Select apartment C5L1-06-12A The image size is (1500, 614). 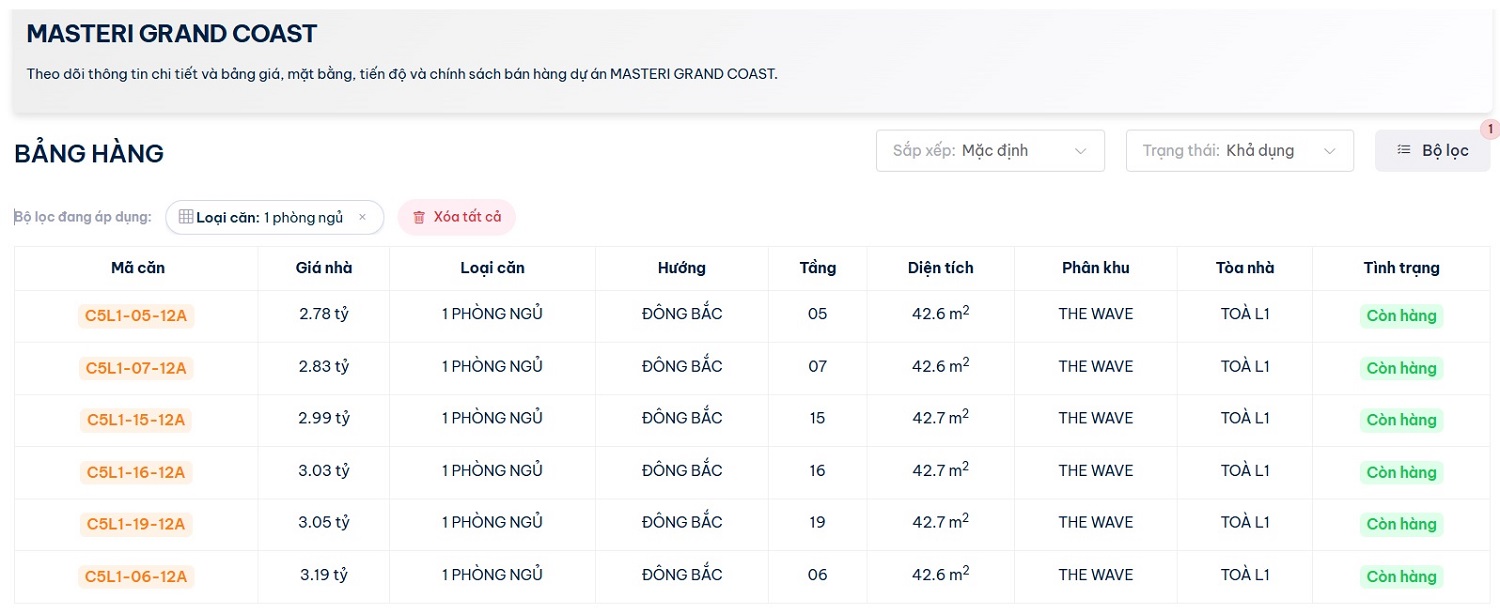(x=136, y=576)
